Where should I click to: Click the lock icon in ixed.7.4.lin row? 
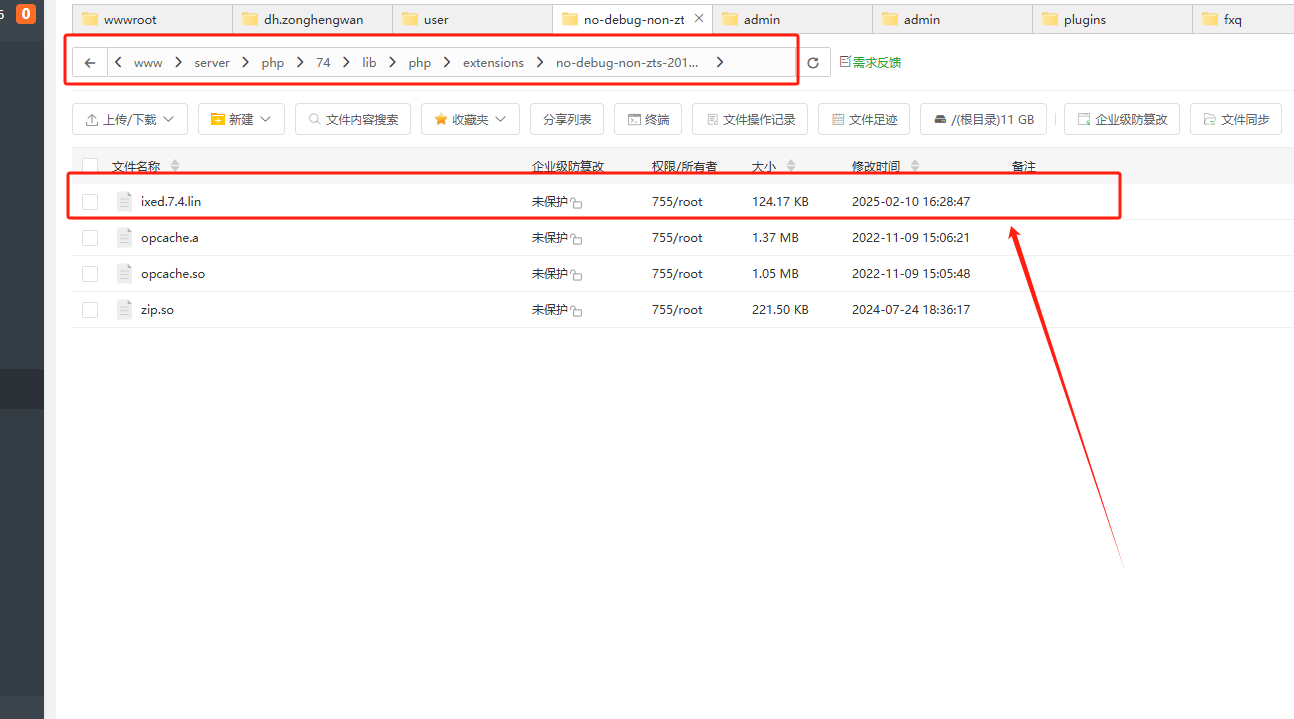click(x=577, y=203)
